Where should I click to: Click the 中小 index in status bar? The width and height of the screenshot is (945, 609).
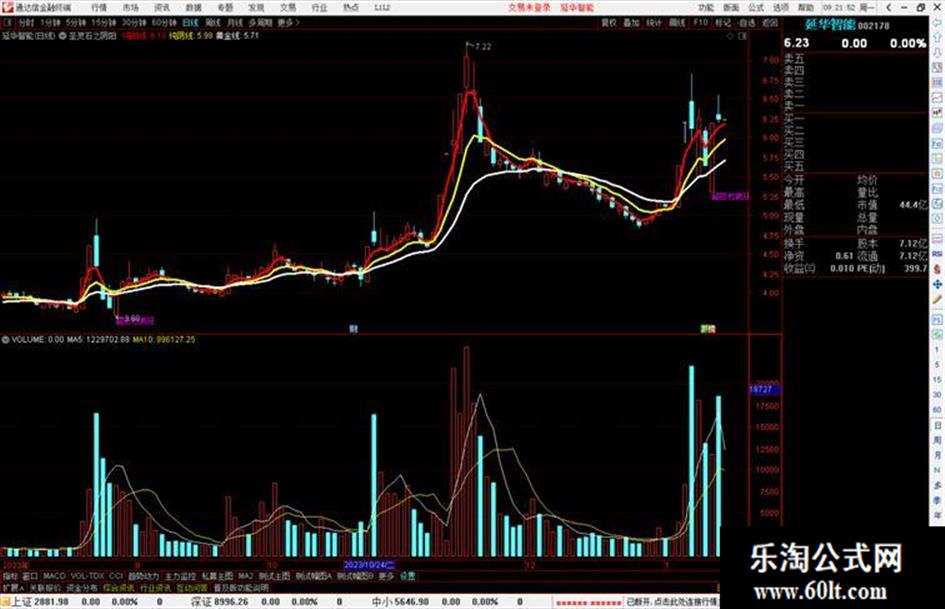tap(400, 602)
